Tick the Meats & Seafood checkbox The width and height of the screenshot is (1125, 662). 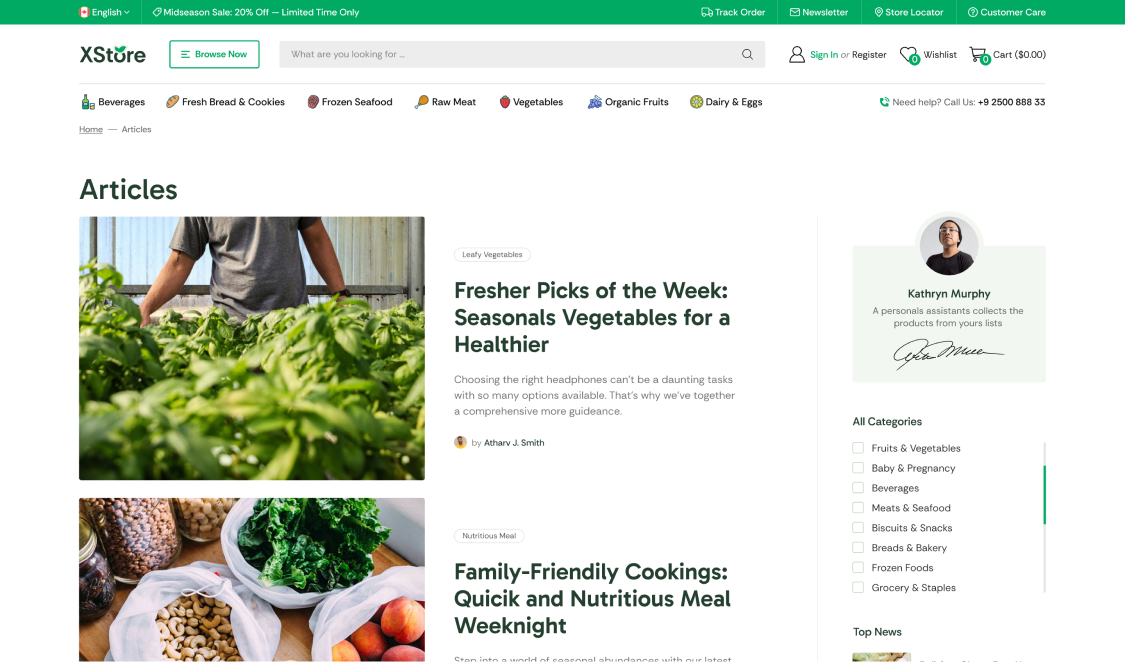click(x=858, y=508)
